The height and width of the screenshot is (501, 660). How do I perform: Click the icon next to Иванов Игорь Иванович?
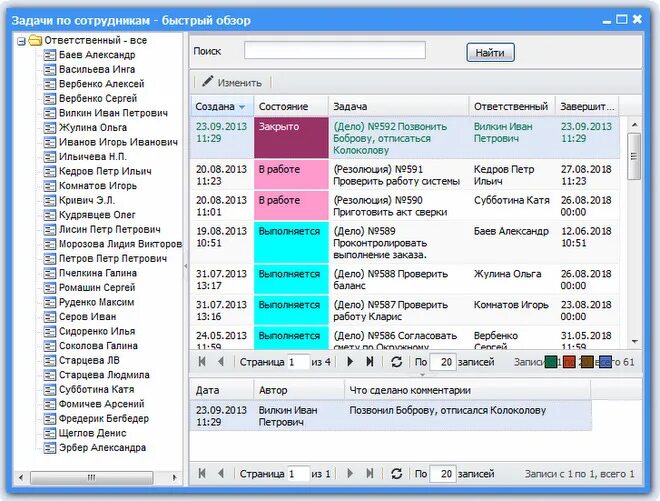50,142
